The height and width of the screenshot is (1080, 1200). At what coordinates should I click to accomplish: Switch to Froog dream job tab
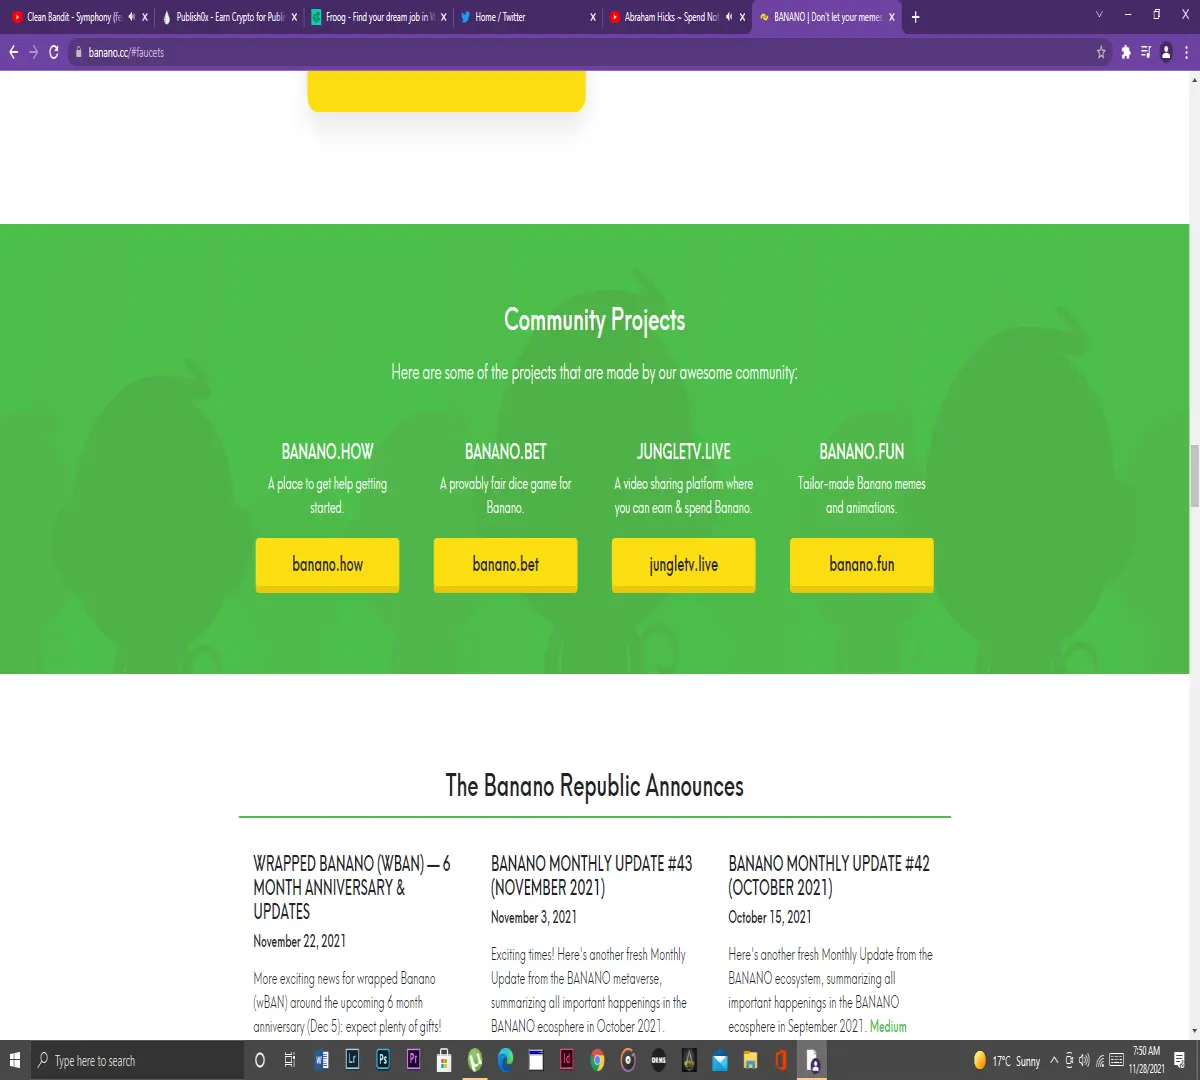coord(378,17)
